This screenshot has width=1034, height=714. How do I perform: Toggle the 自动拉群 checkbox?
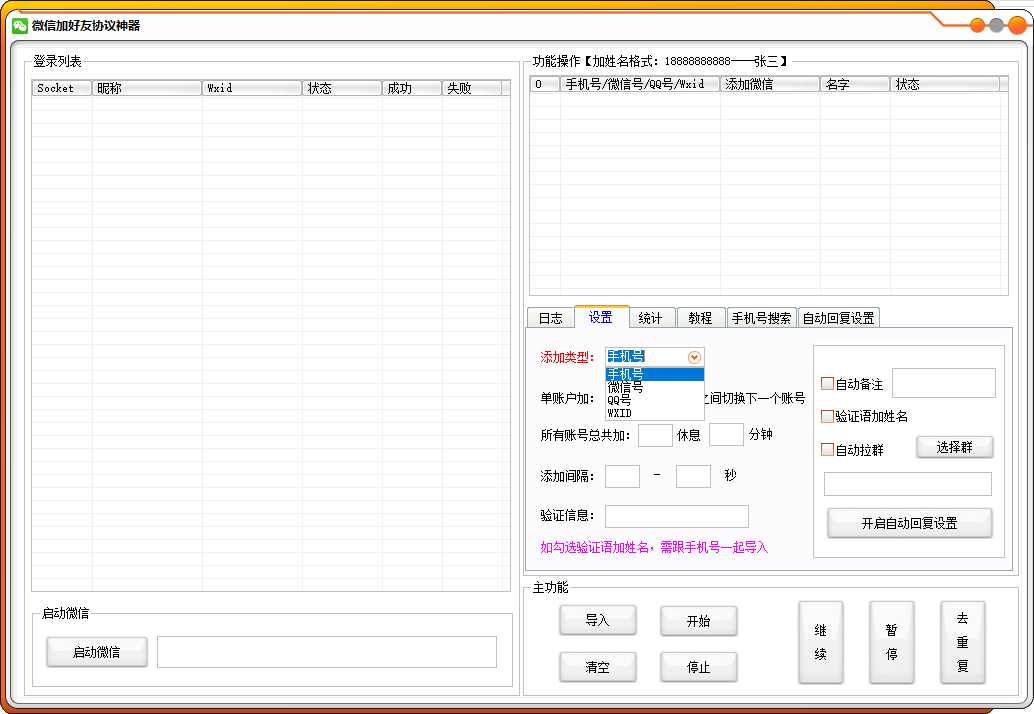tap(827, 450)
